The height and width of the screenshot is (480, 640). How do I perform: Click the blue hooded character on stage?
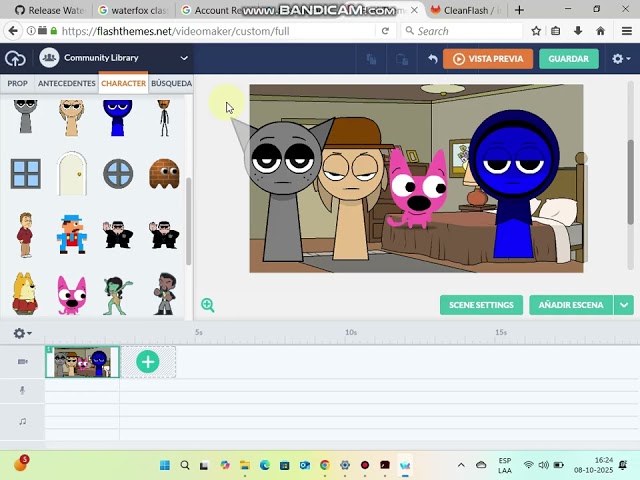pos(513,184)
